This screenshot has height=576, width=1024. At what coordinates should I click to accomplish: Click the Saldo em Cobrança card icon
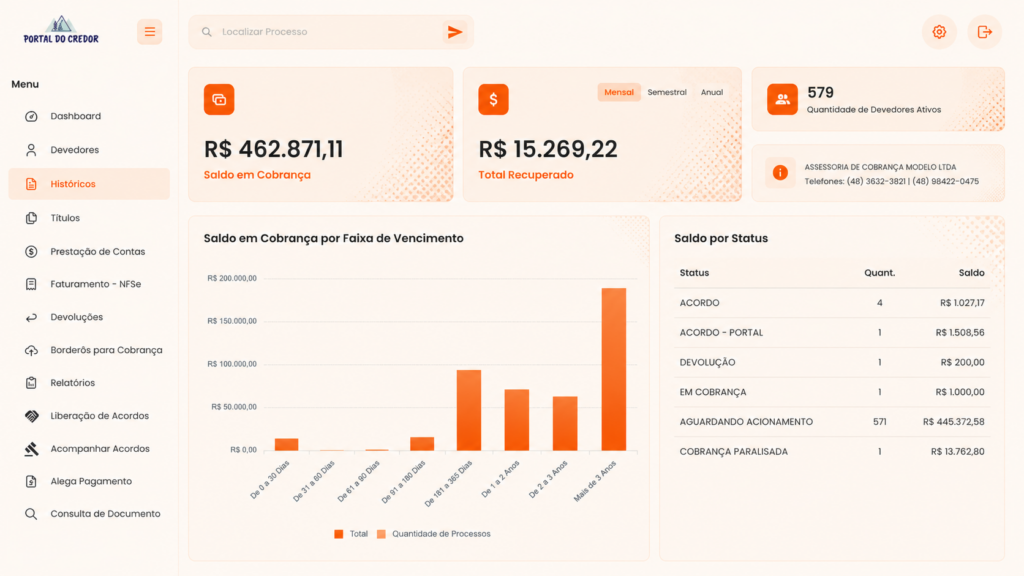pyautogui.click(x=219, y=99)
